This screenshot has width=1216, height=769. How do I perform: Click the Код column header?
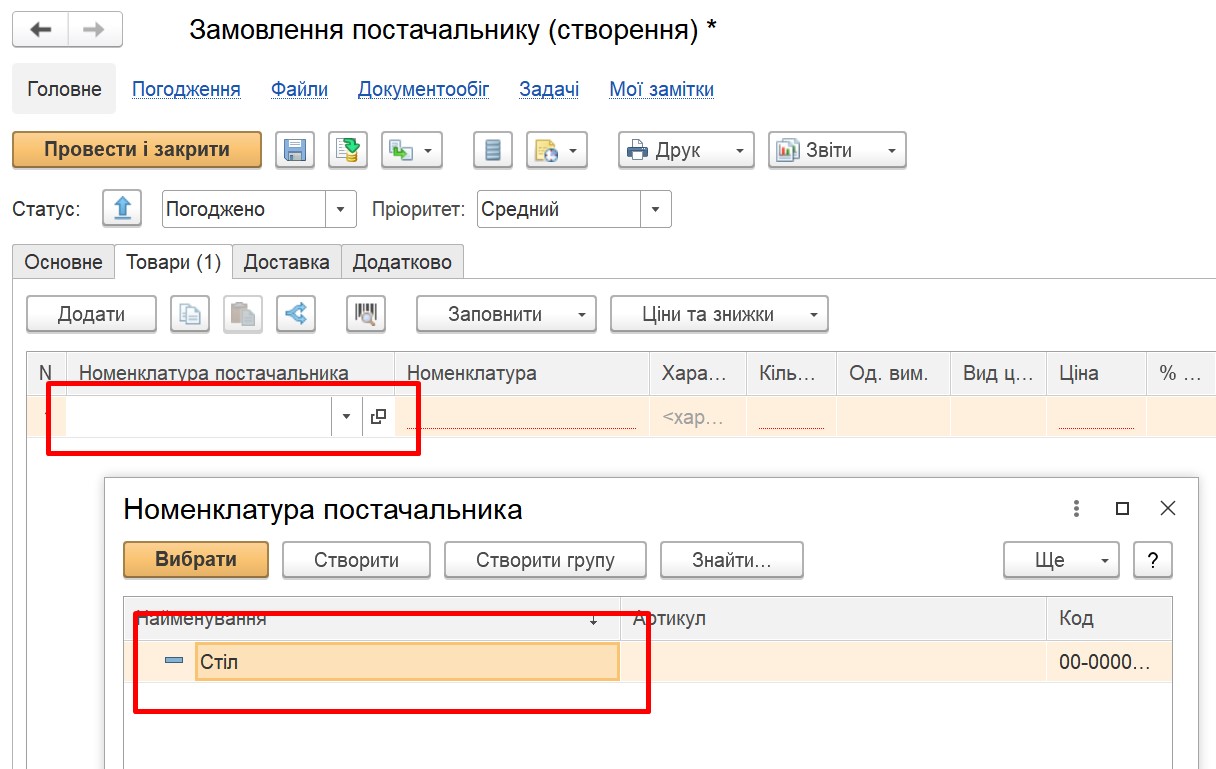pyautogui.click(x=1109, y=618)
